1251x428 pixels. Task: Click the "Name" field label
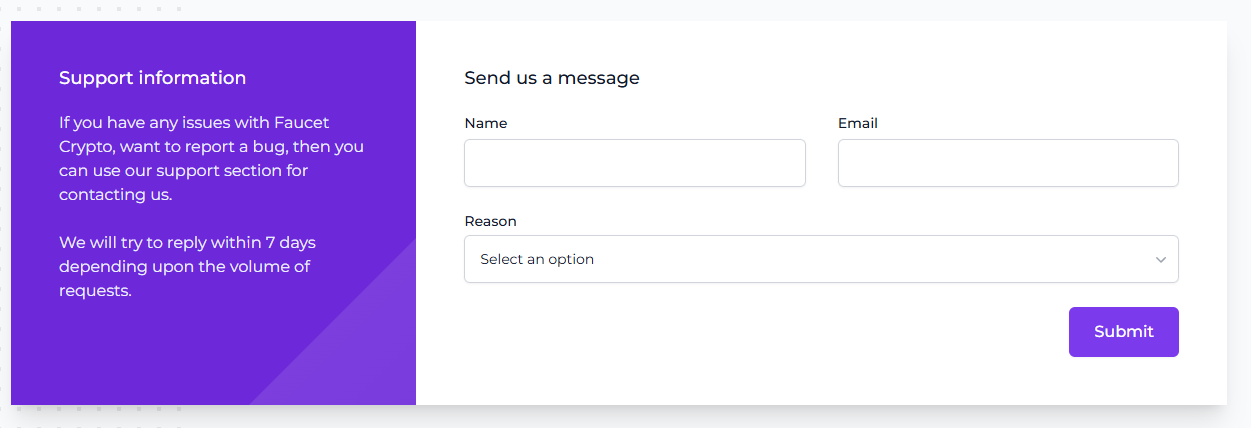click(486, 124)
